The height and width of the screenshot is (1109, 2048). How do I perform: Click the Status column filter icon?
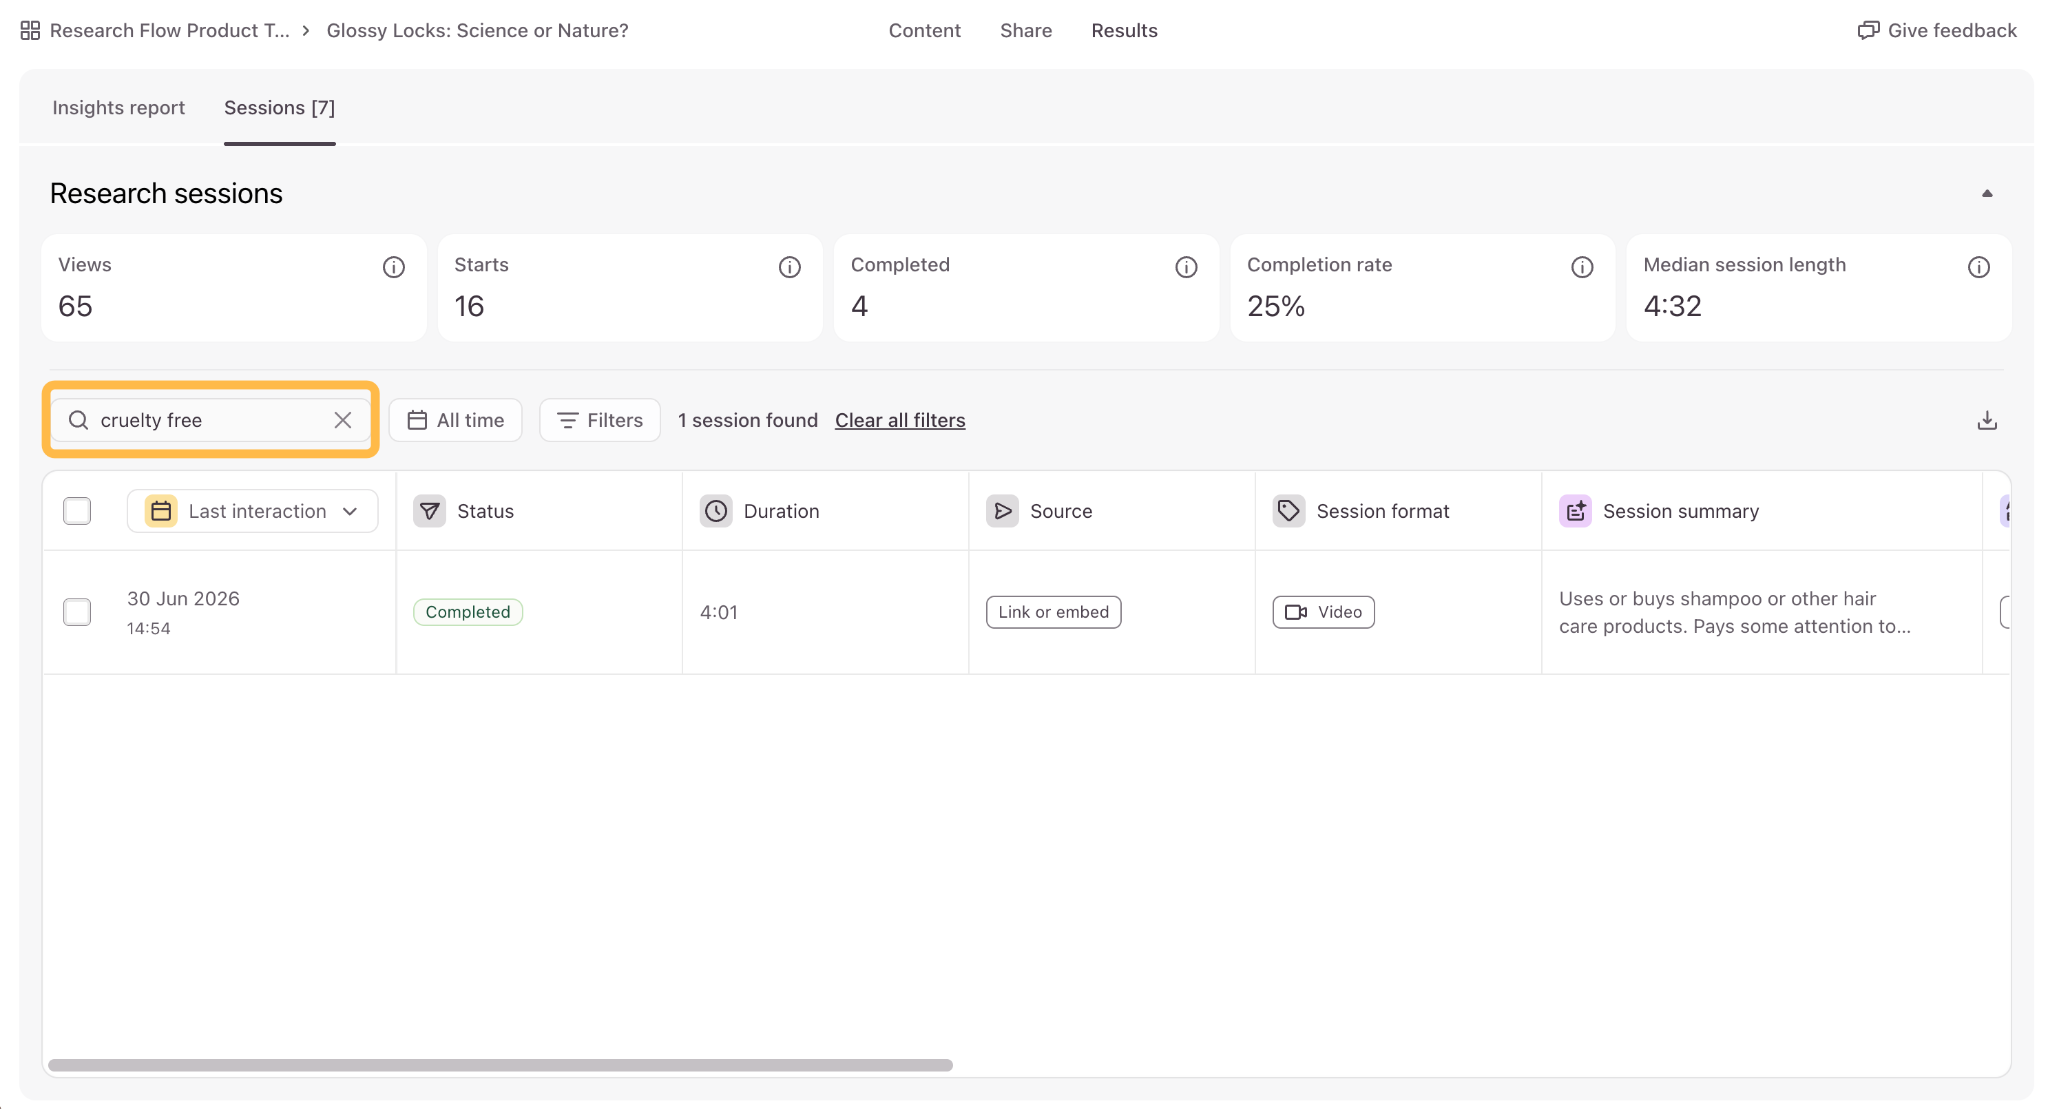point(430,511)
